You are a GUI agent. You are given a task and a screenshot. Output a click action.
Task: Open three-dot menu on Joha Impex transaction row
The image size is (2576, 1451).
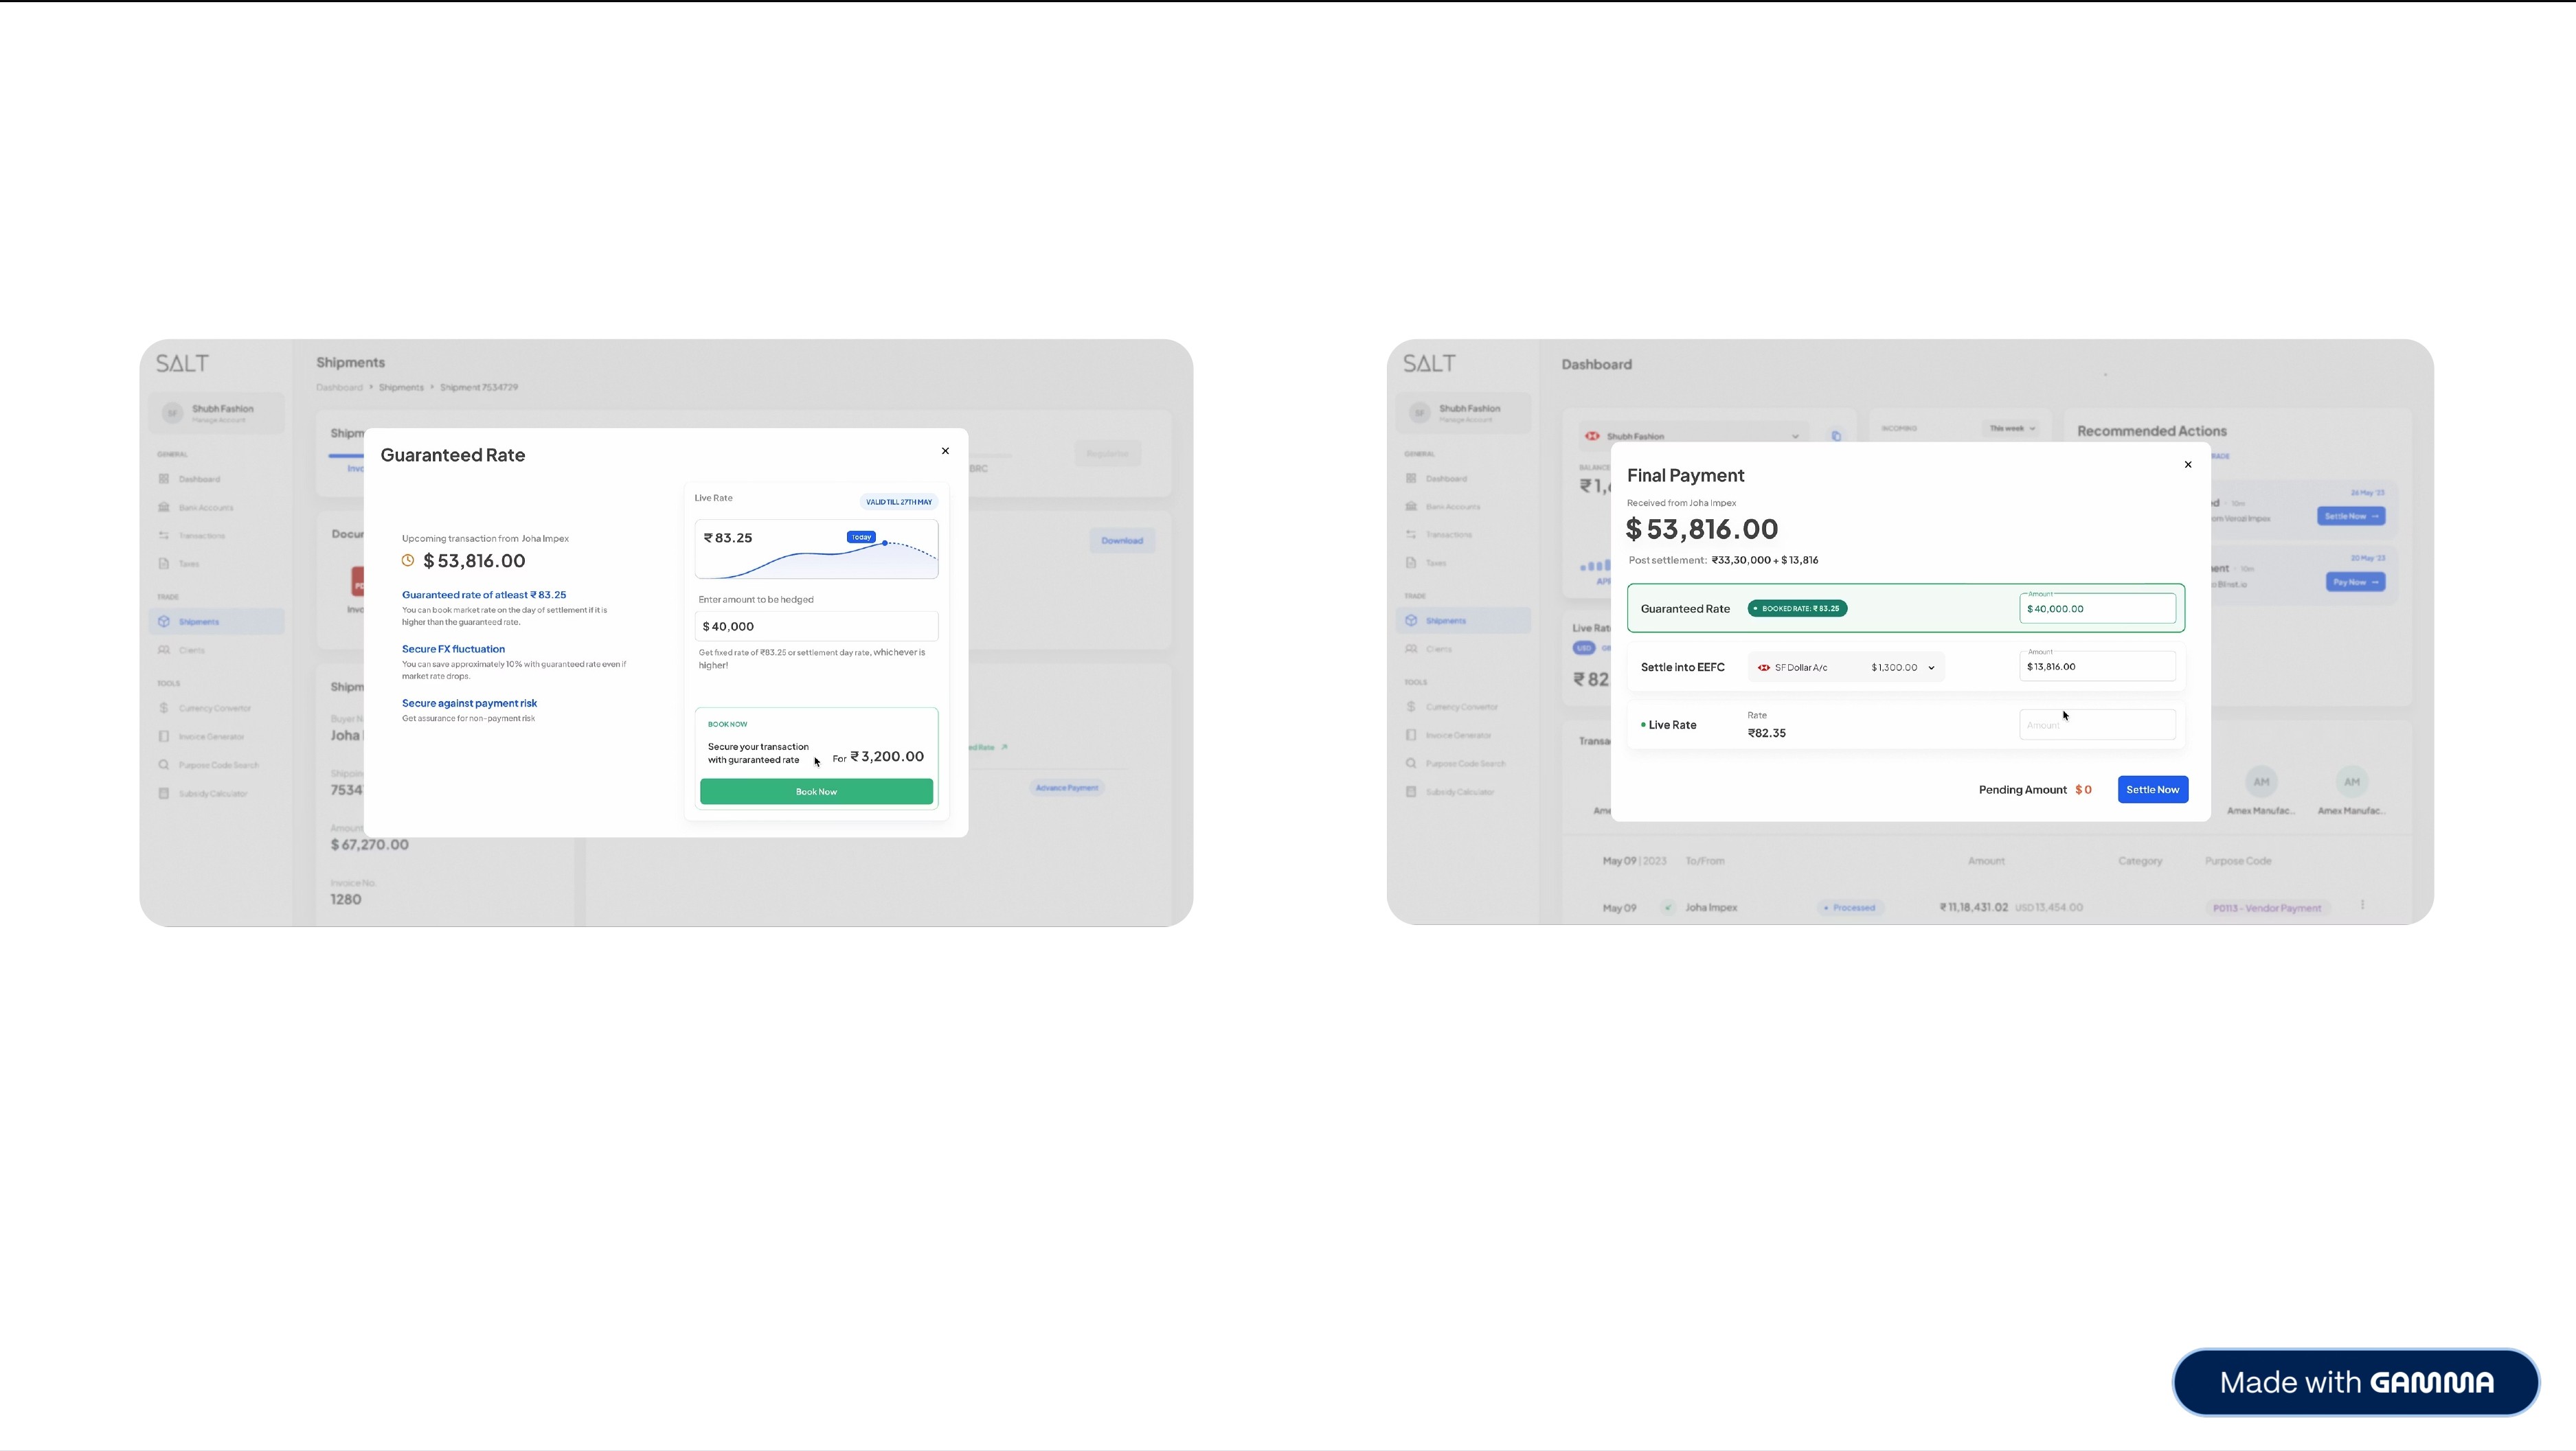[x=2363, y=905]
